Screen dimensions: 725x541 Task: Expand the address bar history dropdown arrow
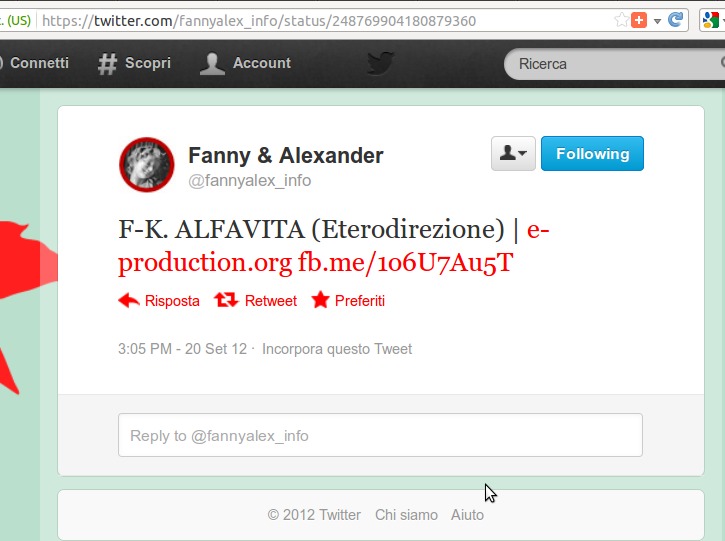click(x=657, y=21)
